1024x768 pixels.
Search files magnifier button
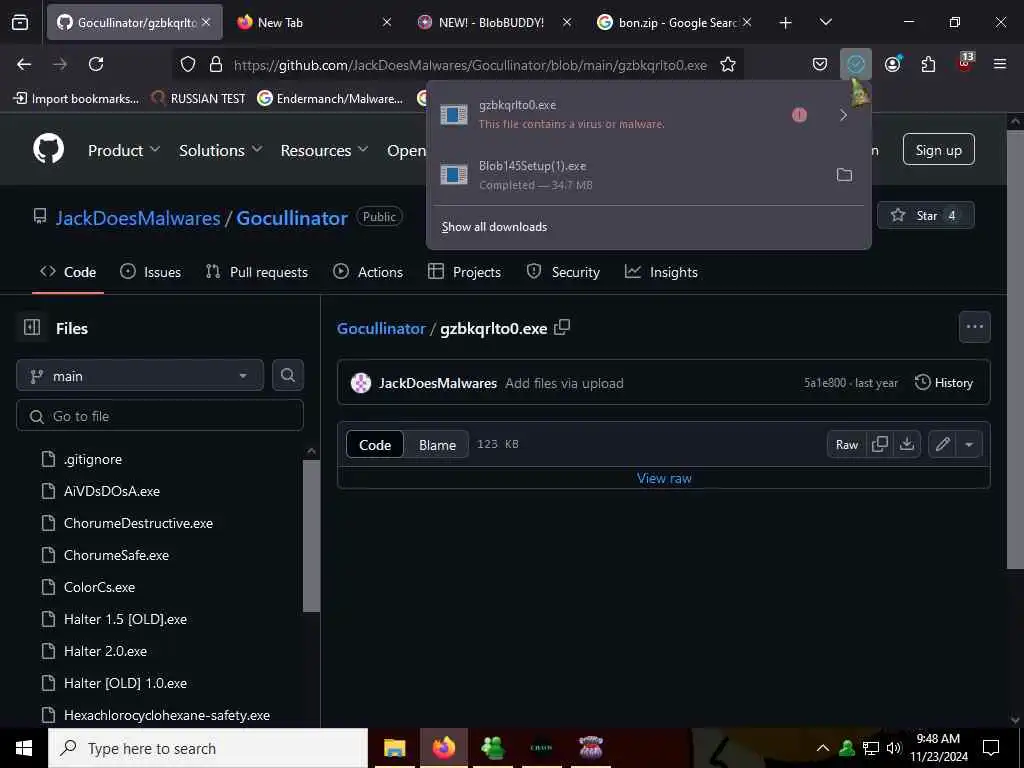pos(288,376)
